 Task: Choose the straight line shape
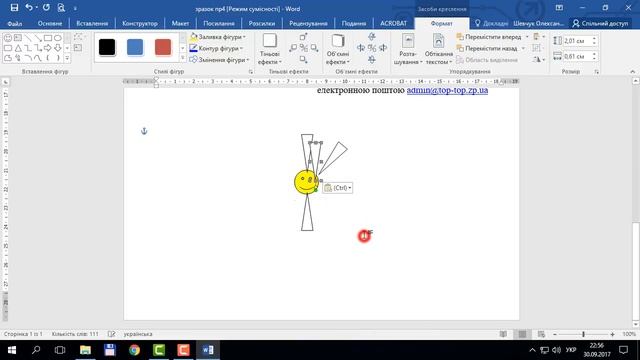pos(28,38)
